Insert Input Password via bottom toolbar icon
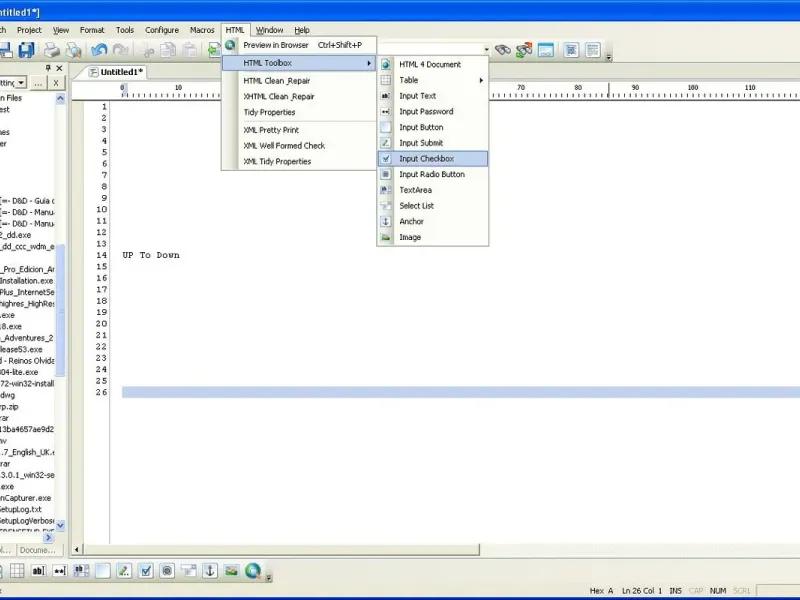The width and height of the screenshot is (800, 600). point(60,570)
